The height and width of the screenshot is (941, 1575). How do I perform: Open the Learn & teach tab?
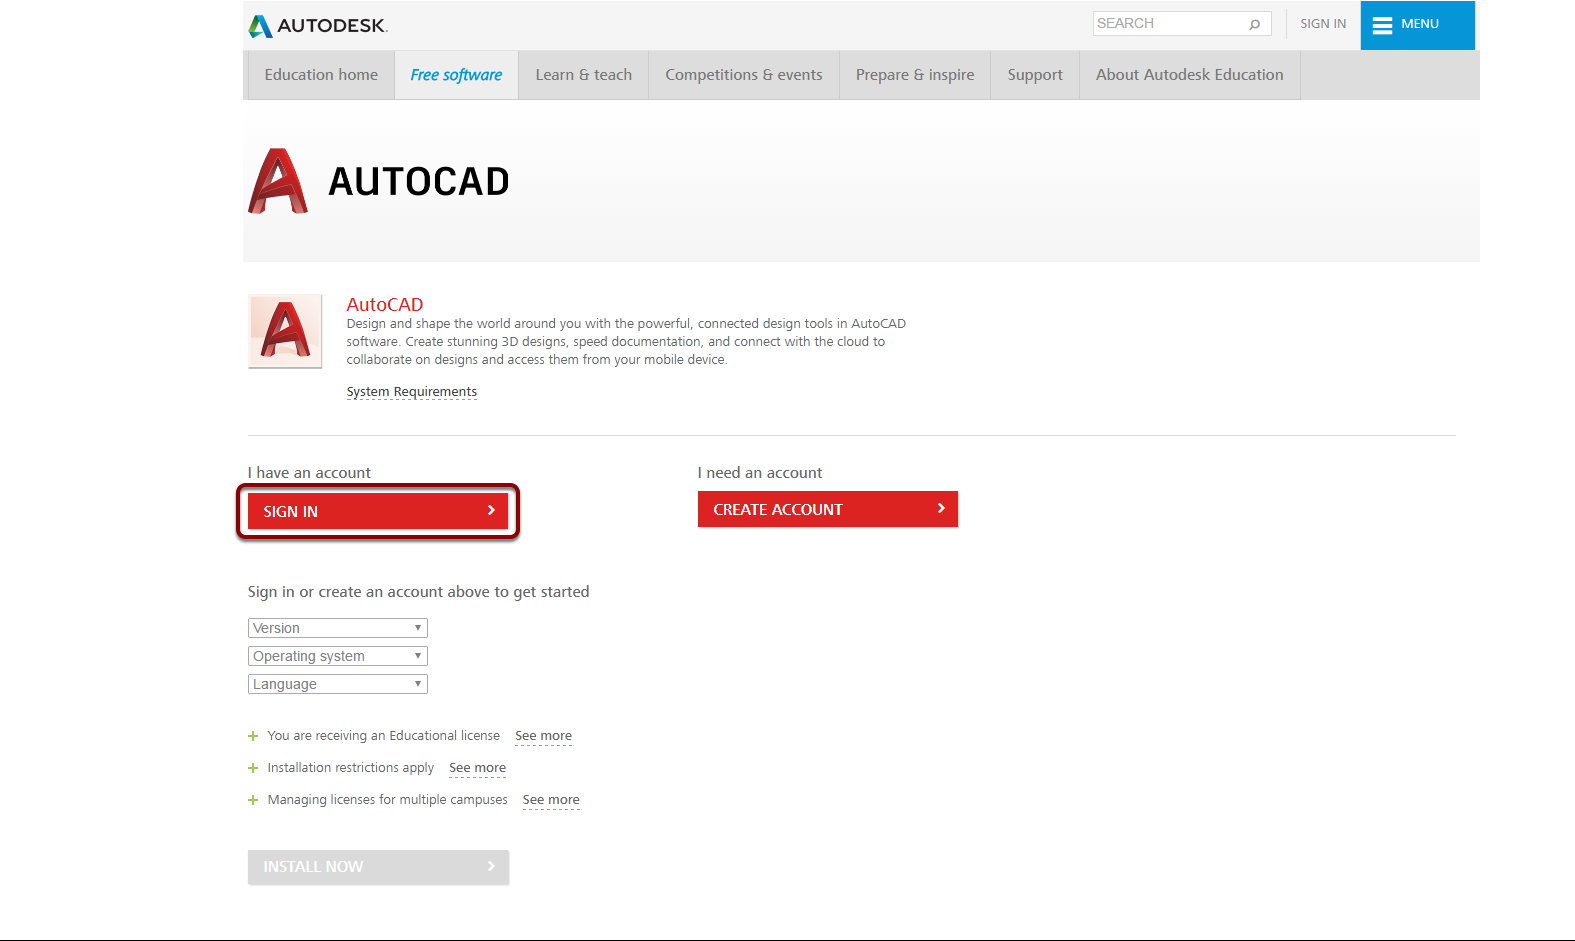tap(584, 75)
